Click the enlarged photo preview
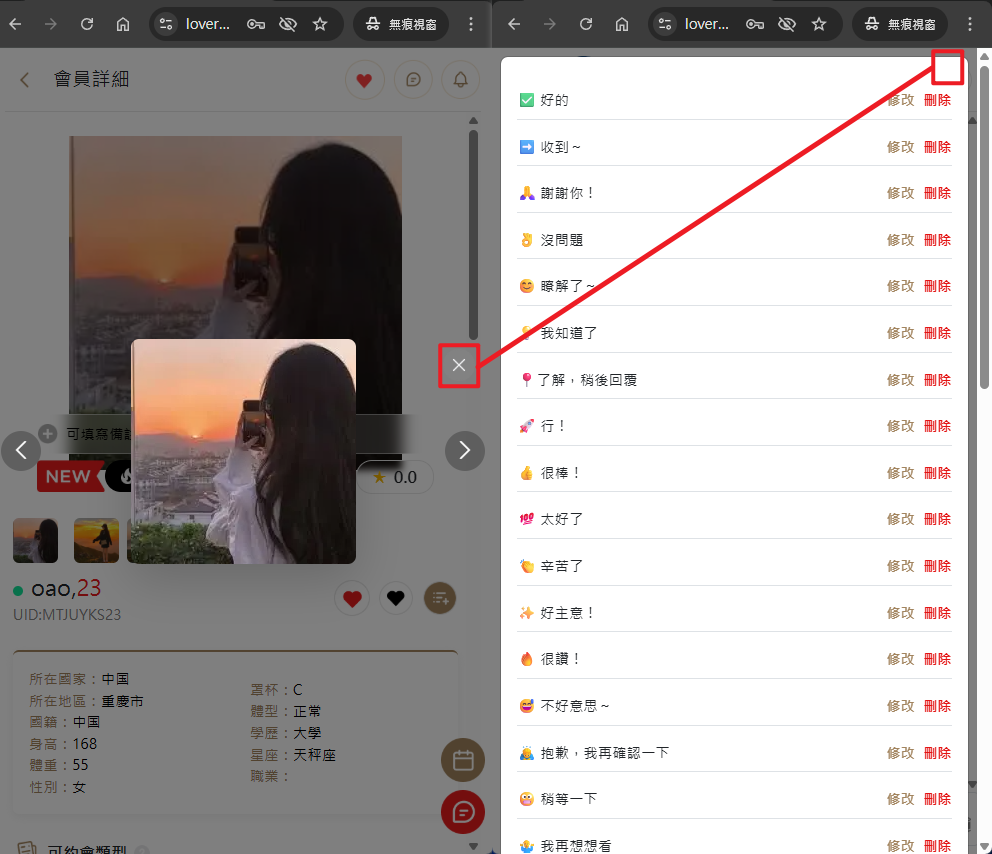This screenshot has height=854, width=992. (244, 451)
